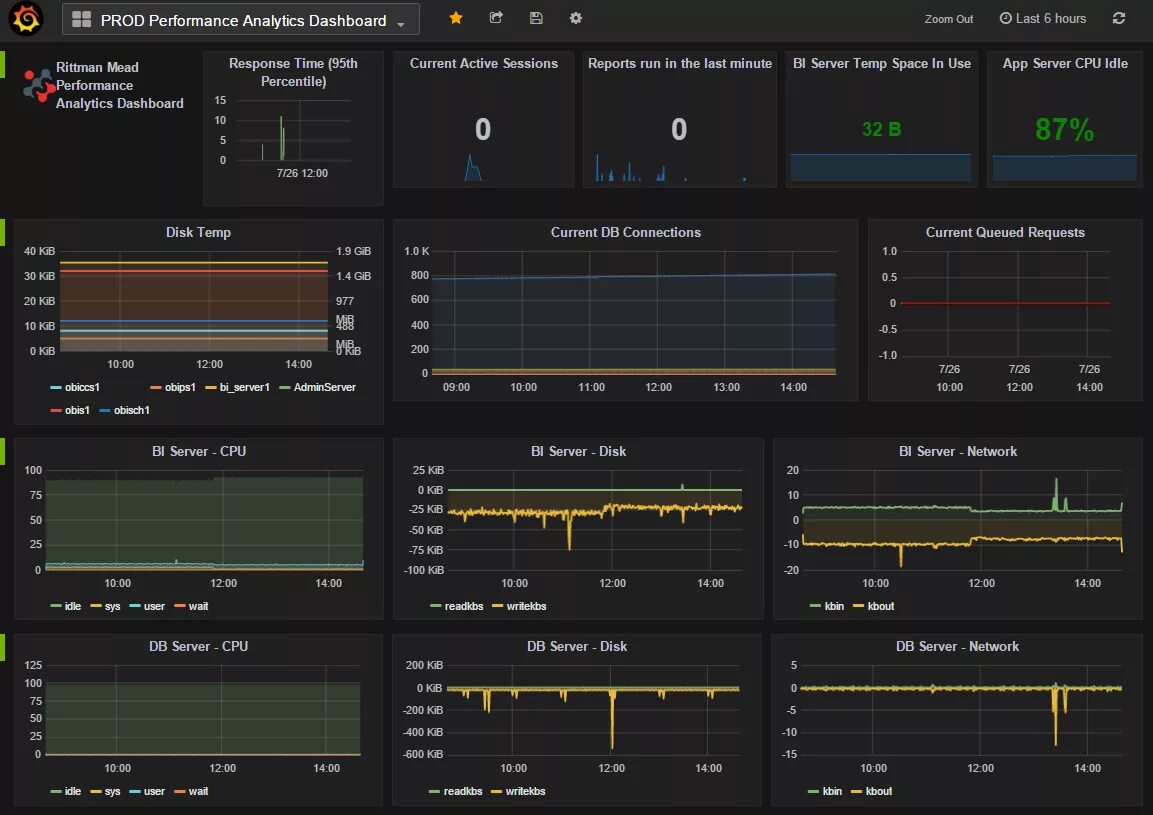Click the Zoom Out button
Image resolution: width=1153 pixels, height=815 pixels.
(x=949, y=19)
